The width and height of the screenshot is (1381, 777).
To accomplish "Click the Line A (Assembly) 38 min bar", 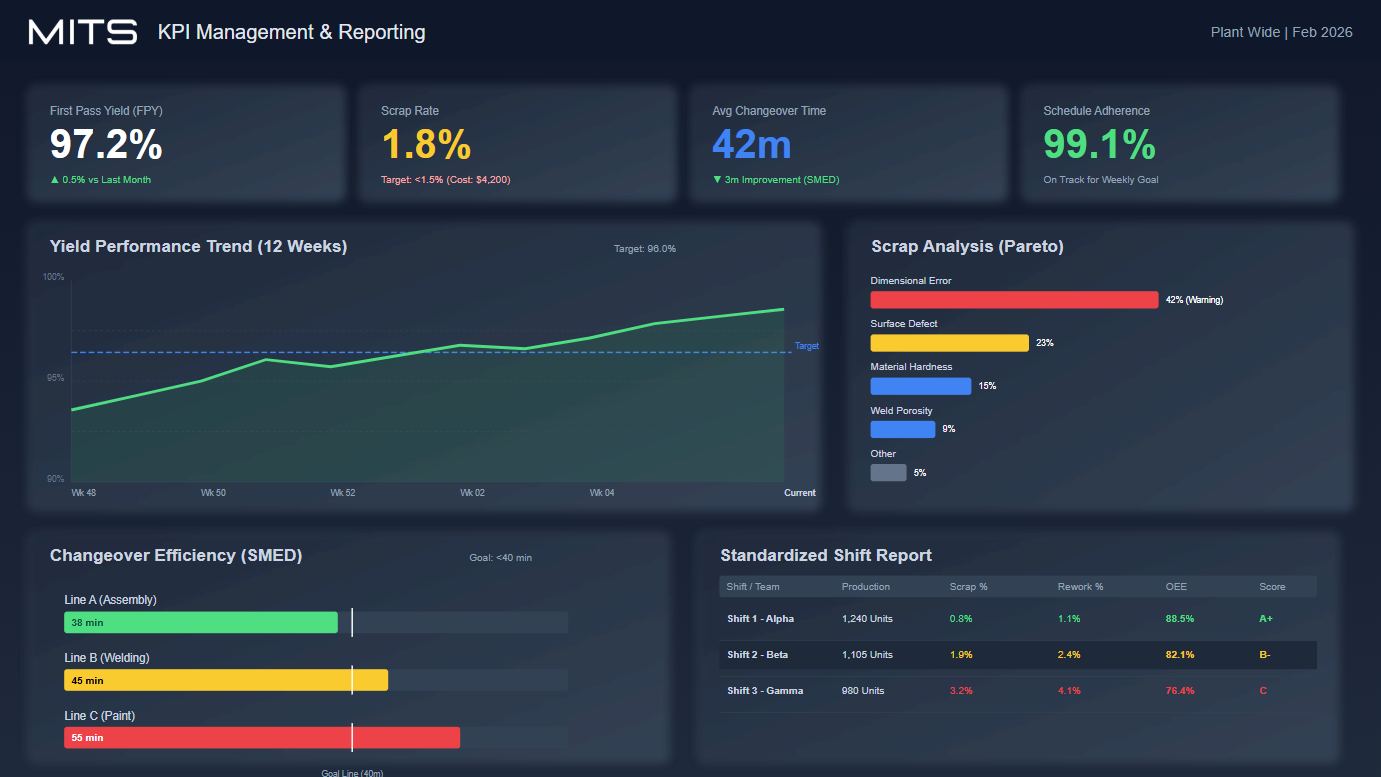I will (201, 622).
